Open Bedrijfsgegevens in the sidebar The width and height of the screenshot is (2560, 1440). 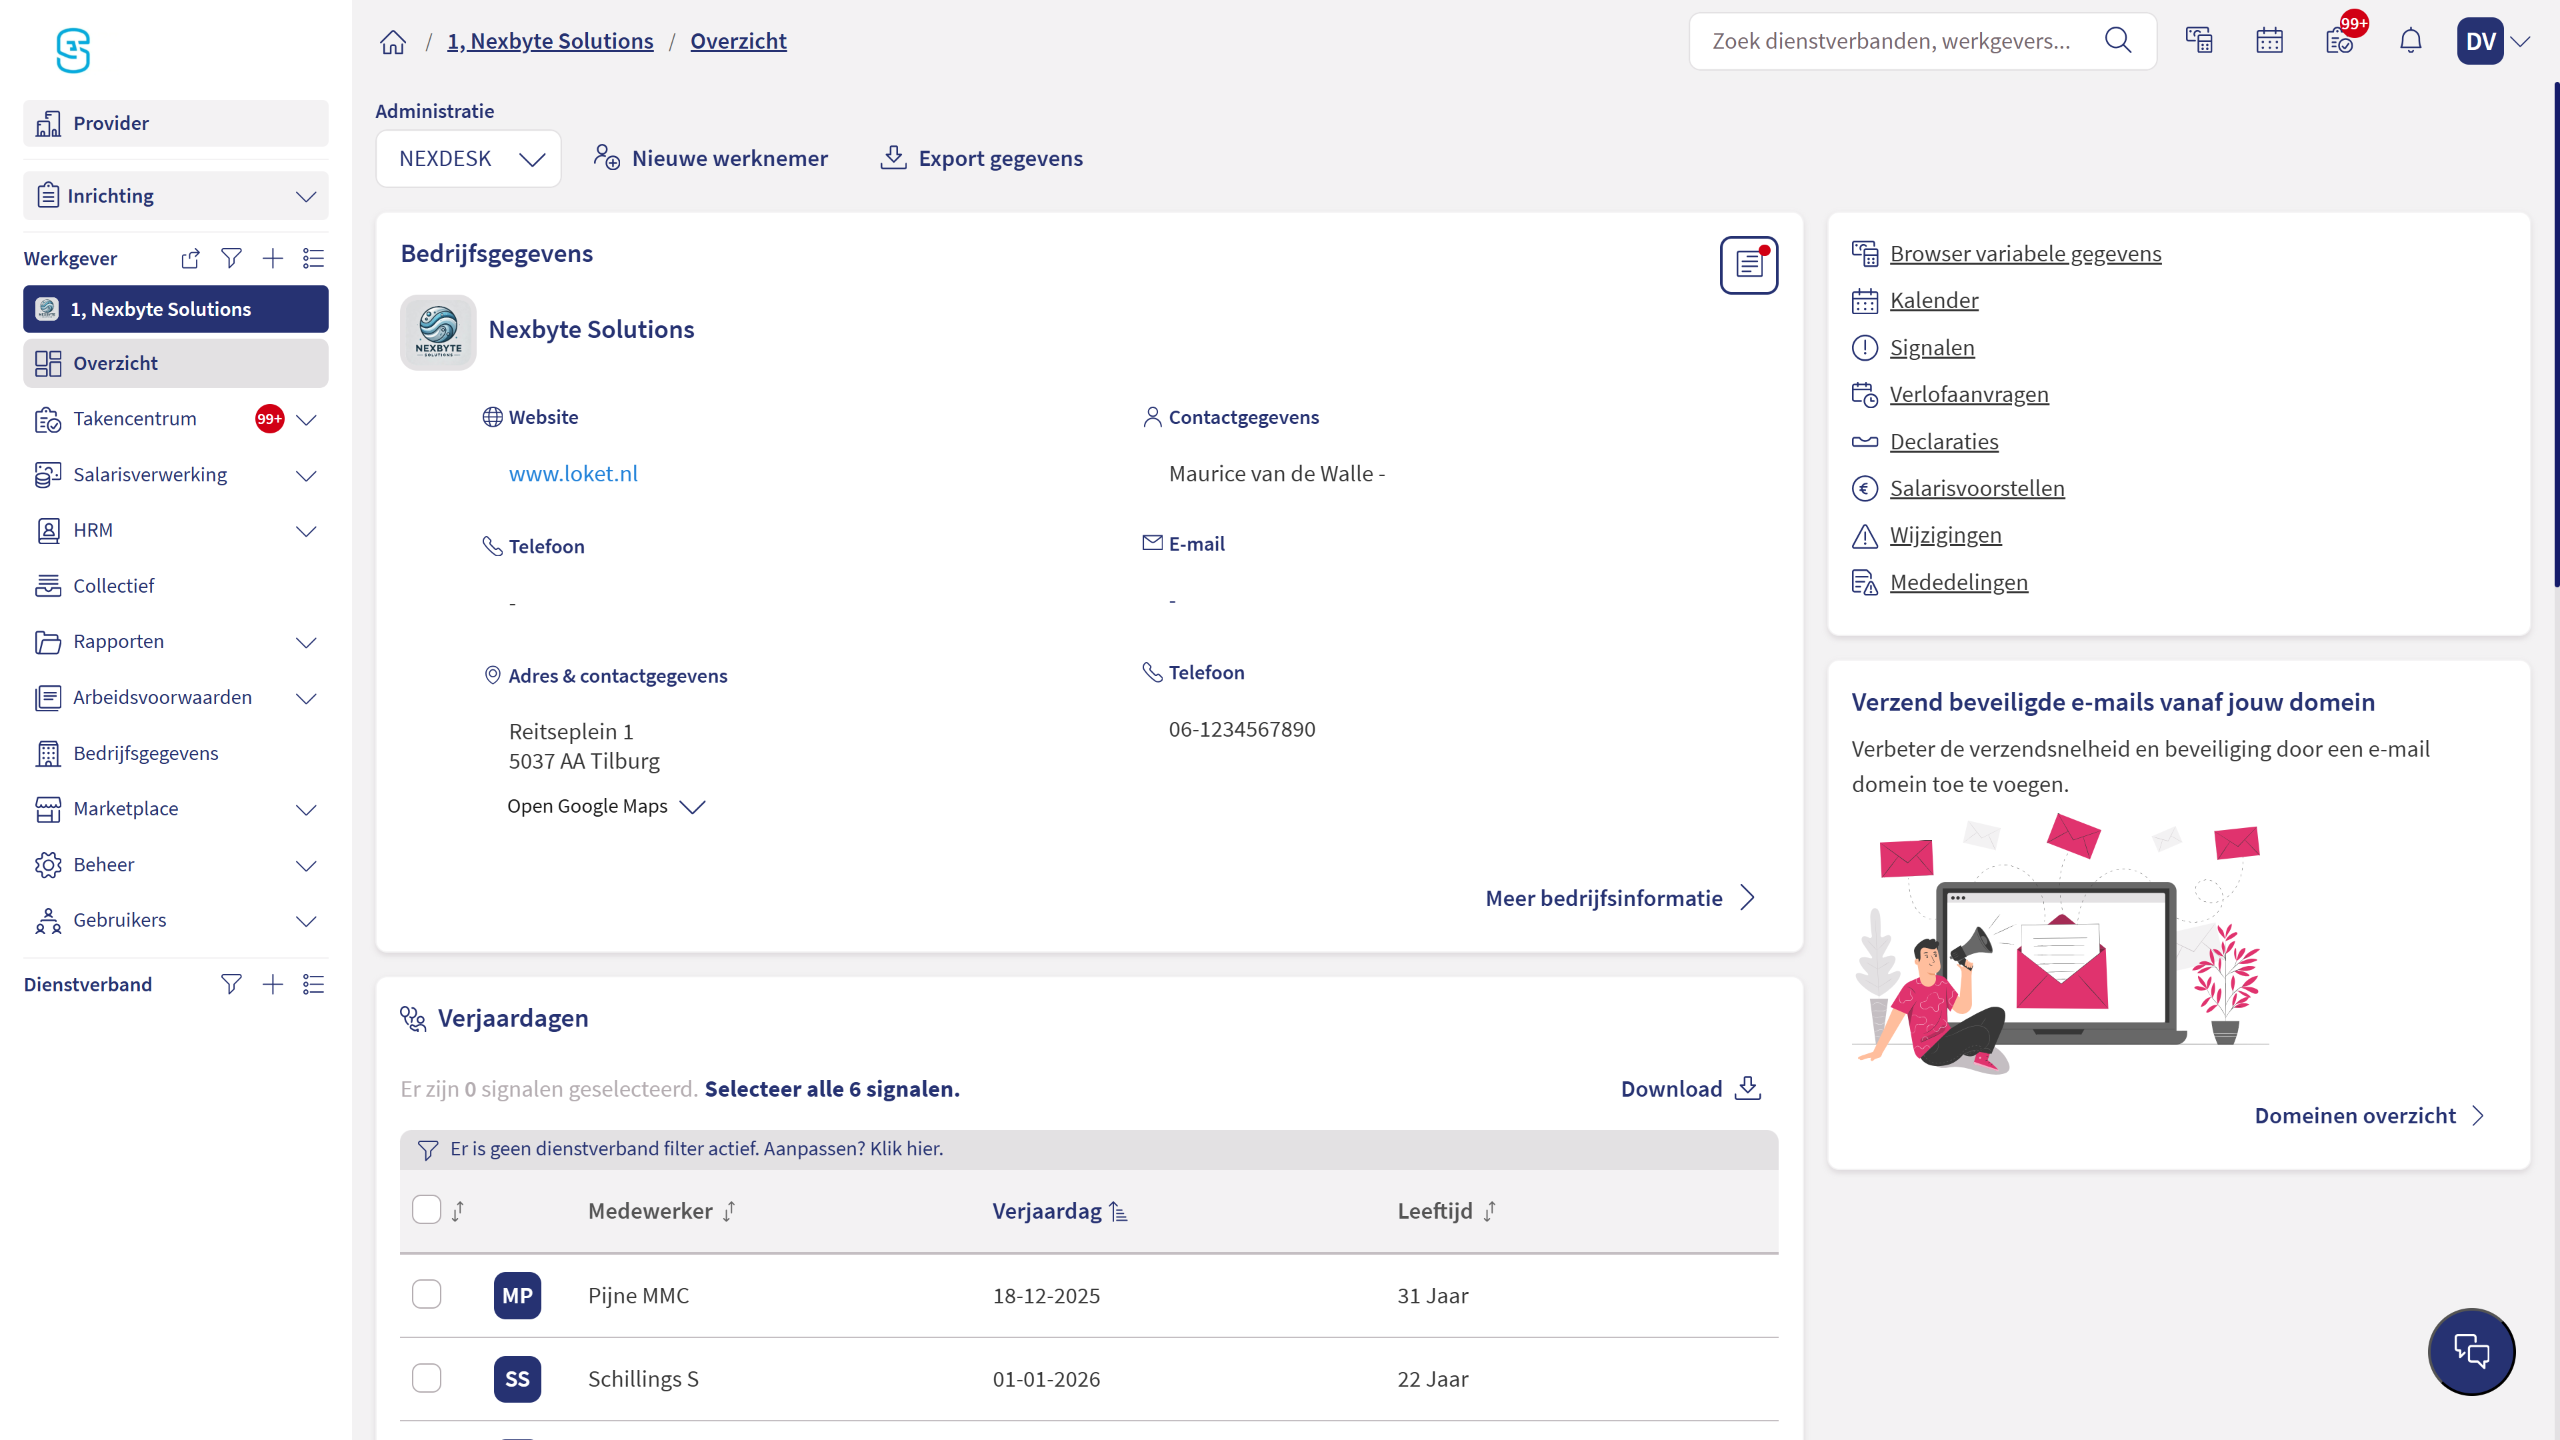[146, 753]
